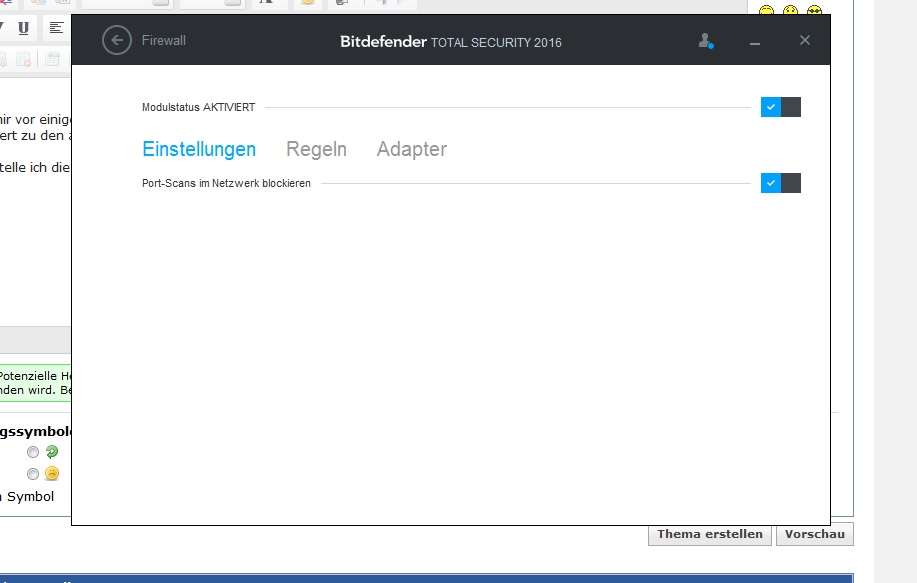Switch to the Einstellungen tab
This screenshot has height=583, width=917.
click(x=199, y=149)
